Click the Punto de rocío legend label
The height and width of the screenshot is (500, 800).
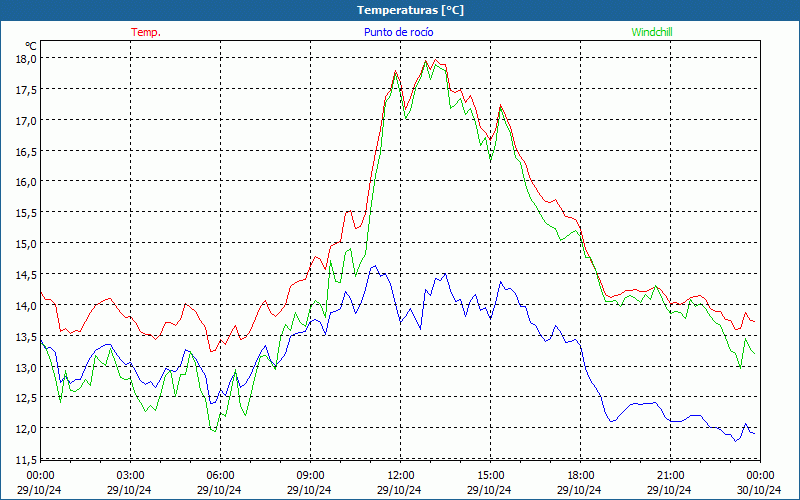tap(398, 32)
